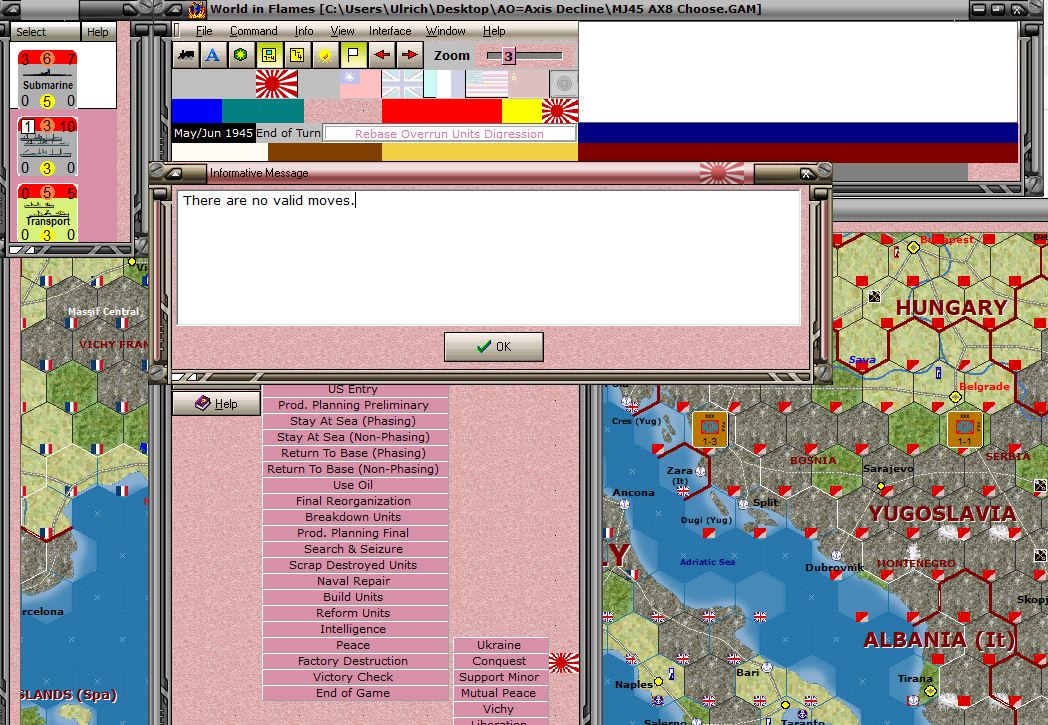Click the blue color bar segment
The width and height of the screenshot is (1048, 725).
pyautogui.click(x=196, y=111)
